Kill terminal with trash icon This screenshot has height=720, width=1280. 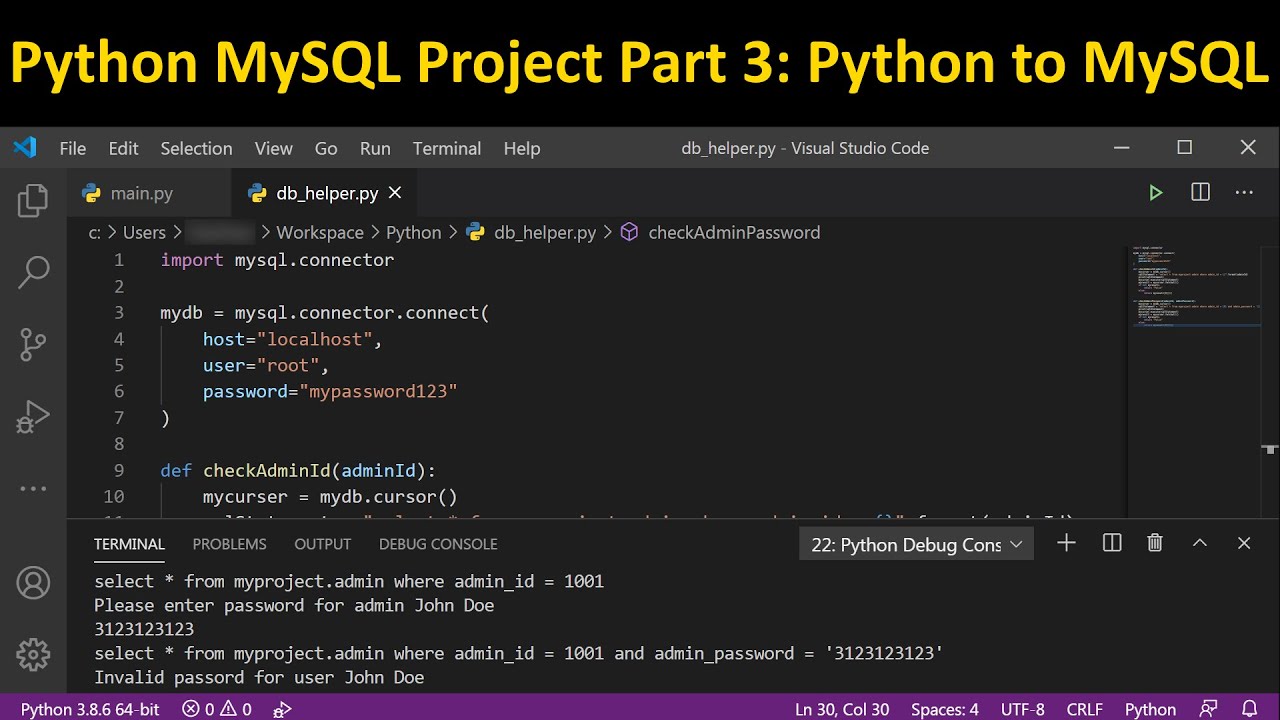click(x=1155, y=543)
